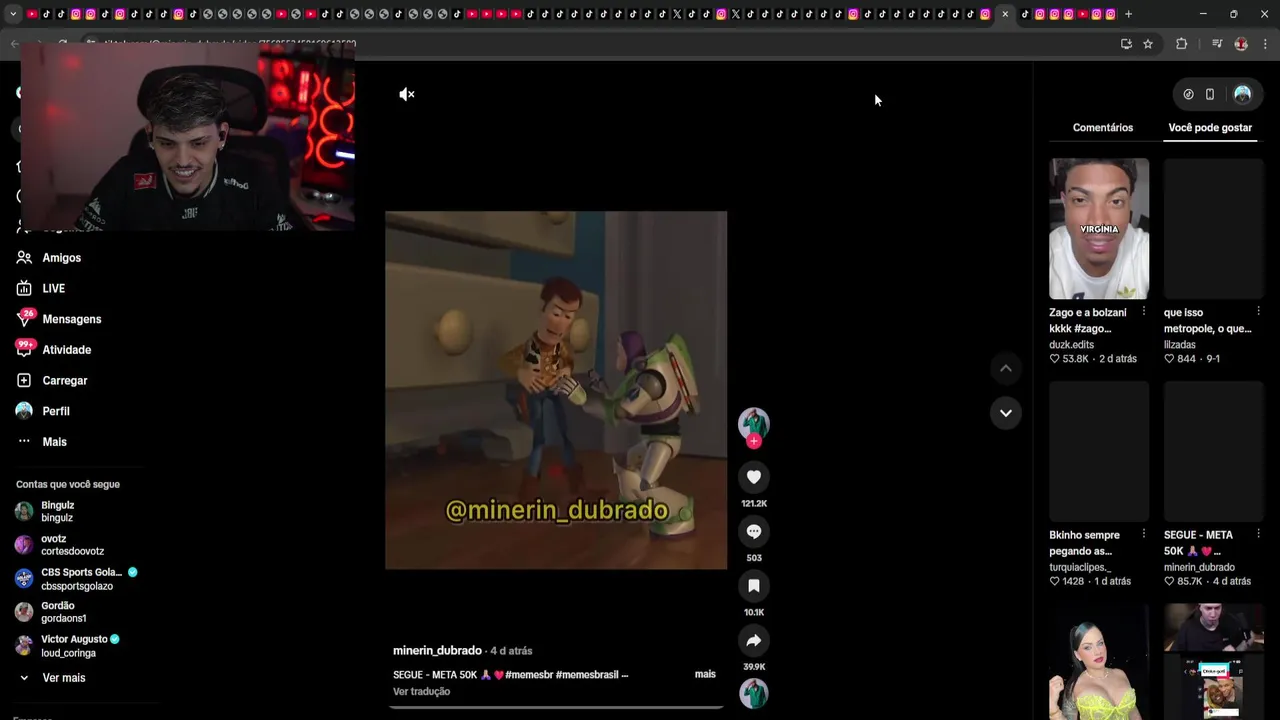
Task: Open followed account ovotz
Action: [x=73, y=545]
